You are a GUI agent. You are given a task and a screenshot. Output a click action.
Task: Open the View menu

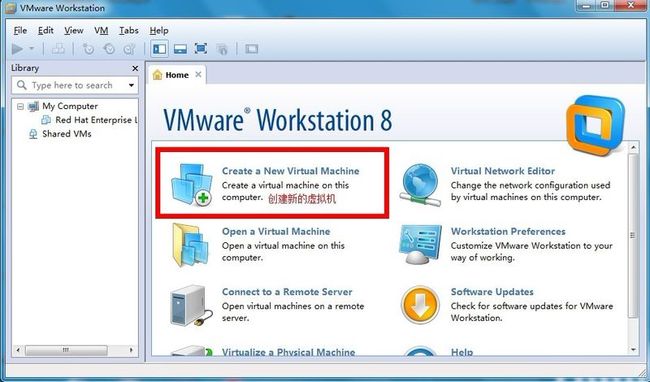pos(74,31)
